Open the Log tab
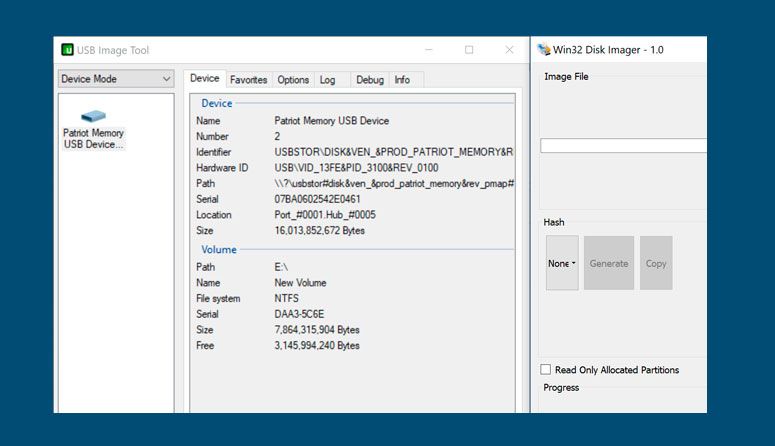This screenshot has width=775, height=446. click(x=327, y=80)
